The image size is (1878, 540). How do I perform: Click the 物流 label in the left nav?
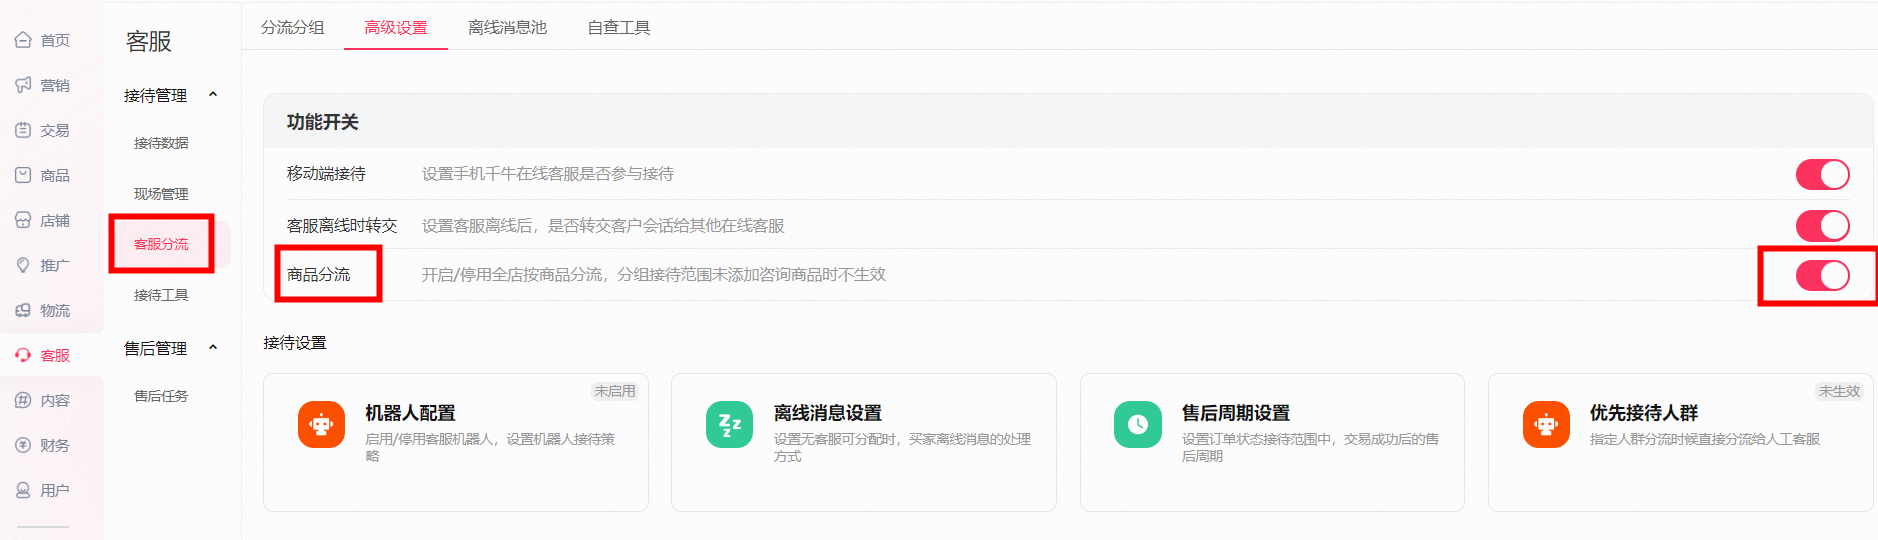[x=55, y=310]
